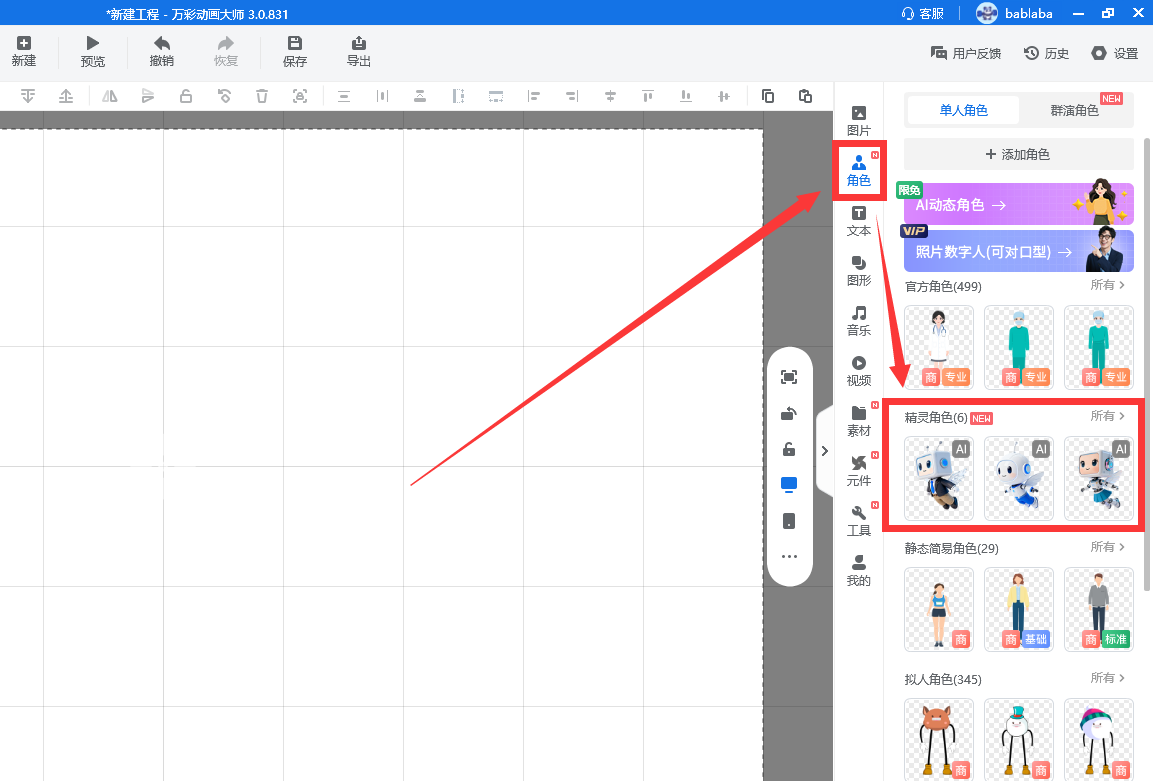Expand 所有 for 静态简易角色 section
Screen dimensions: 1153x781
pyautogui.click(x=1108, y=547)
